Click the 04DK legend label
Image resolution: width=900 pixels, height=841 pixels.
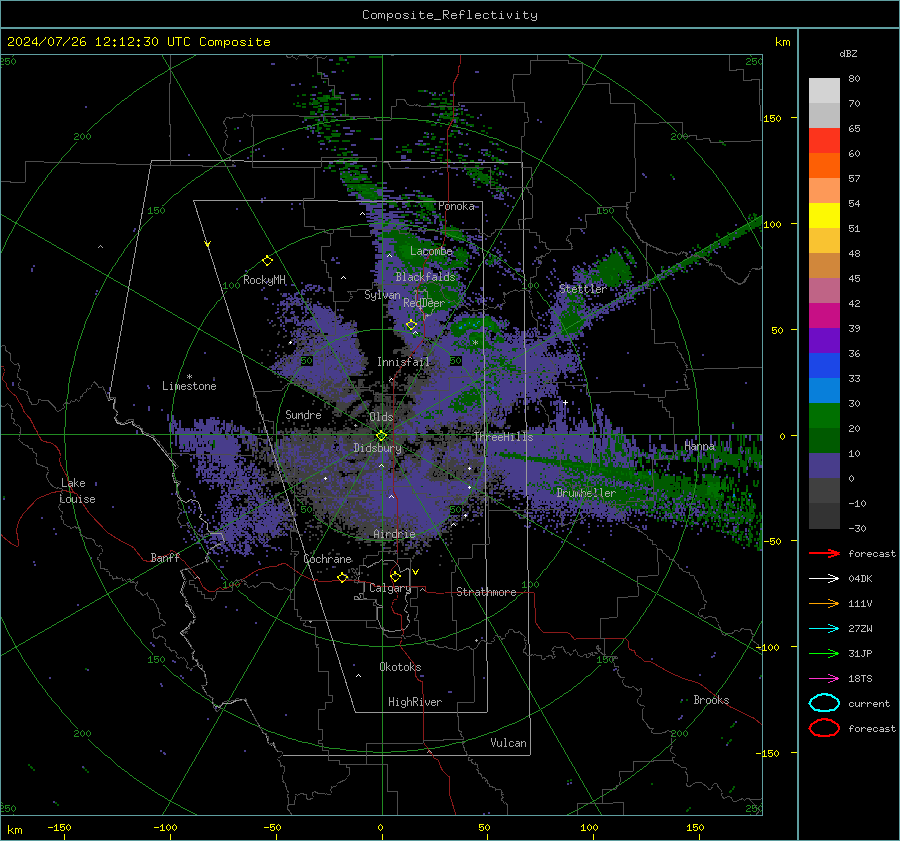860,579
